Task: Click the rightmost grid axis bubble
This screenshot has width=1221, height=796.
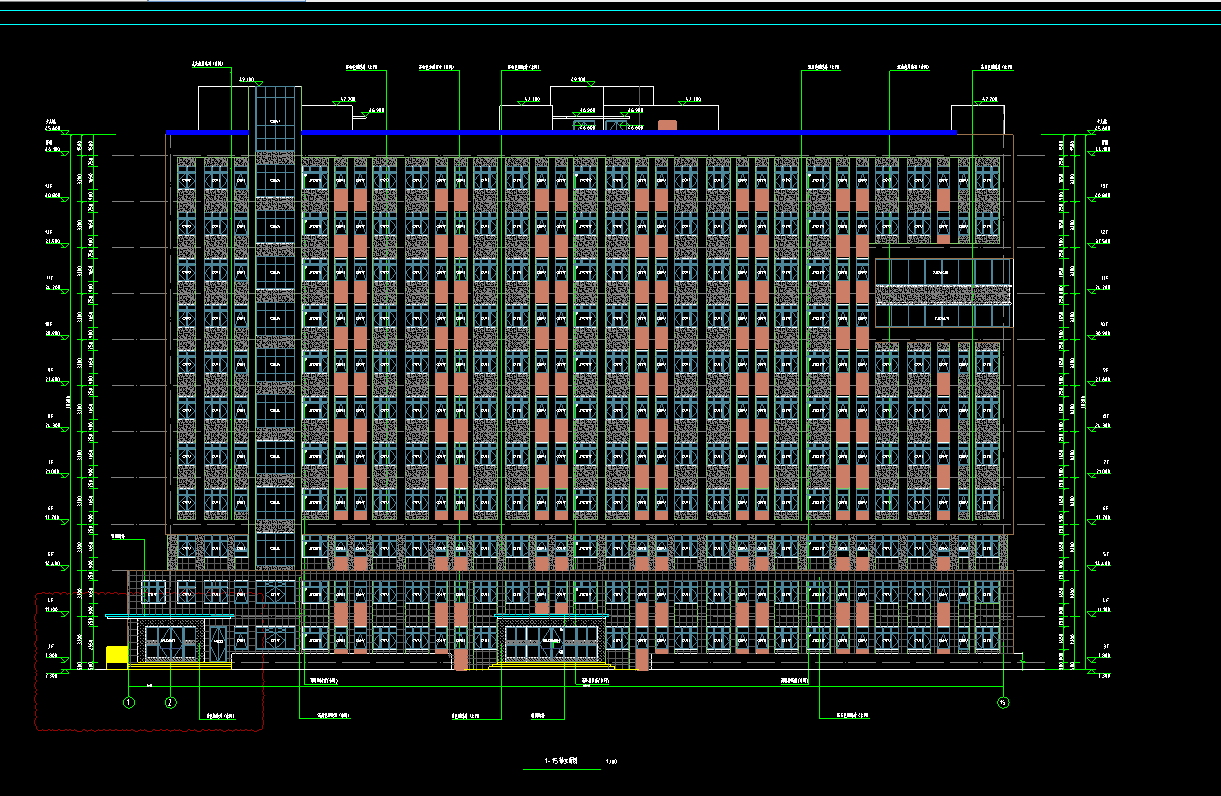Action: 1003,703
